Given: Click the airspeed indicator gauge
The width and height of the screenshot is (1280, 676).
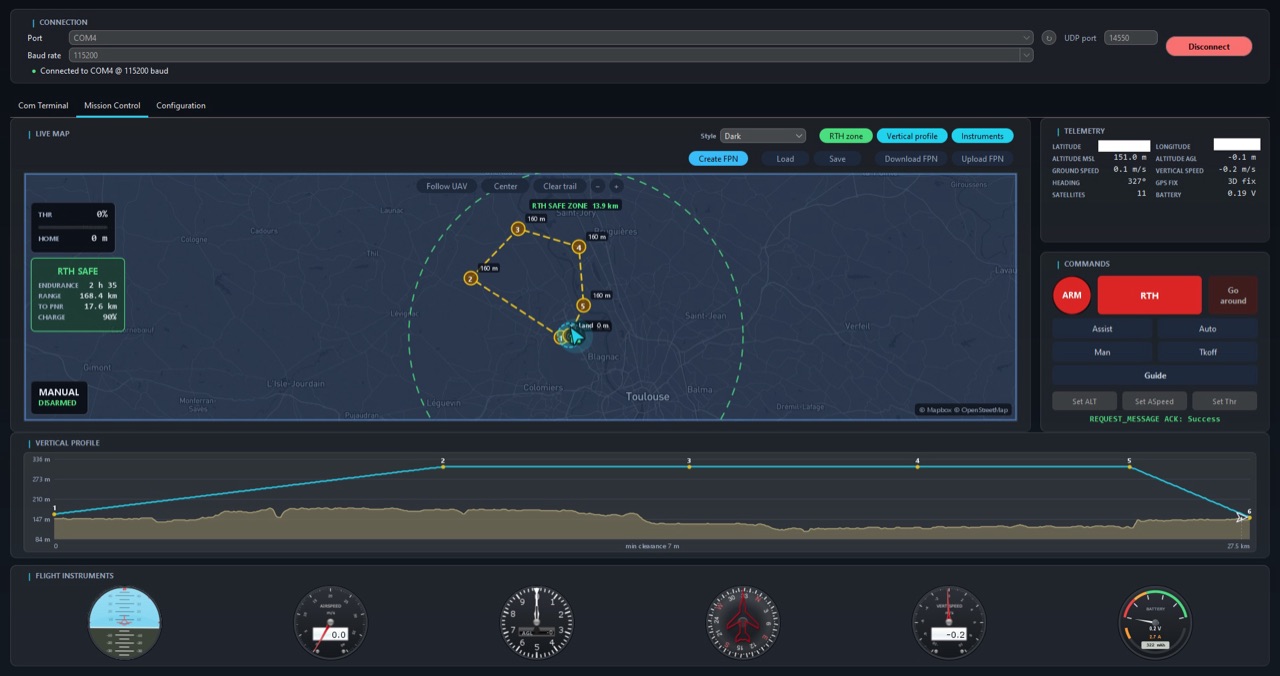Looking at the screenshot, I should pyautogui.click(x=330, y=622).
